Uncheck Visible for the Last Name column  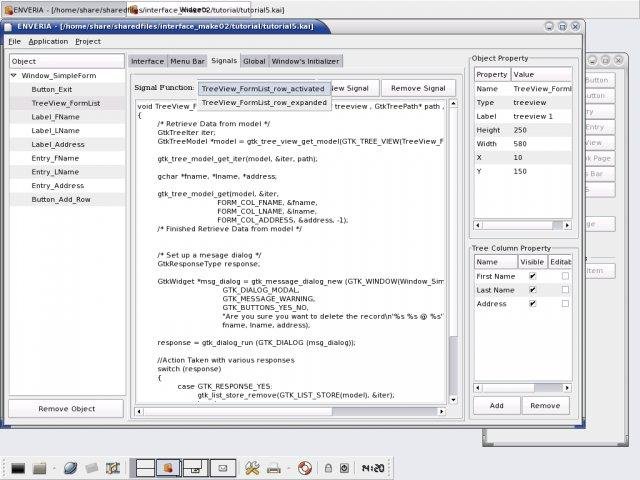coord(532,290)
